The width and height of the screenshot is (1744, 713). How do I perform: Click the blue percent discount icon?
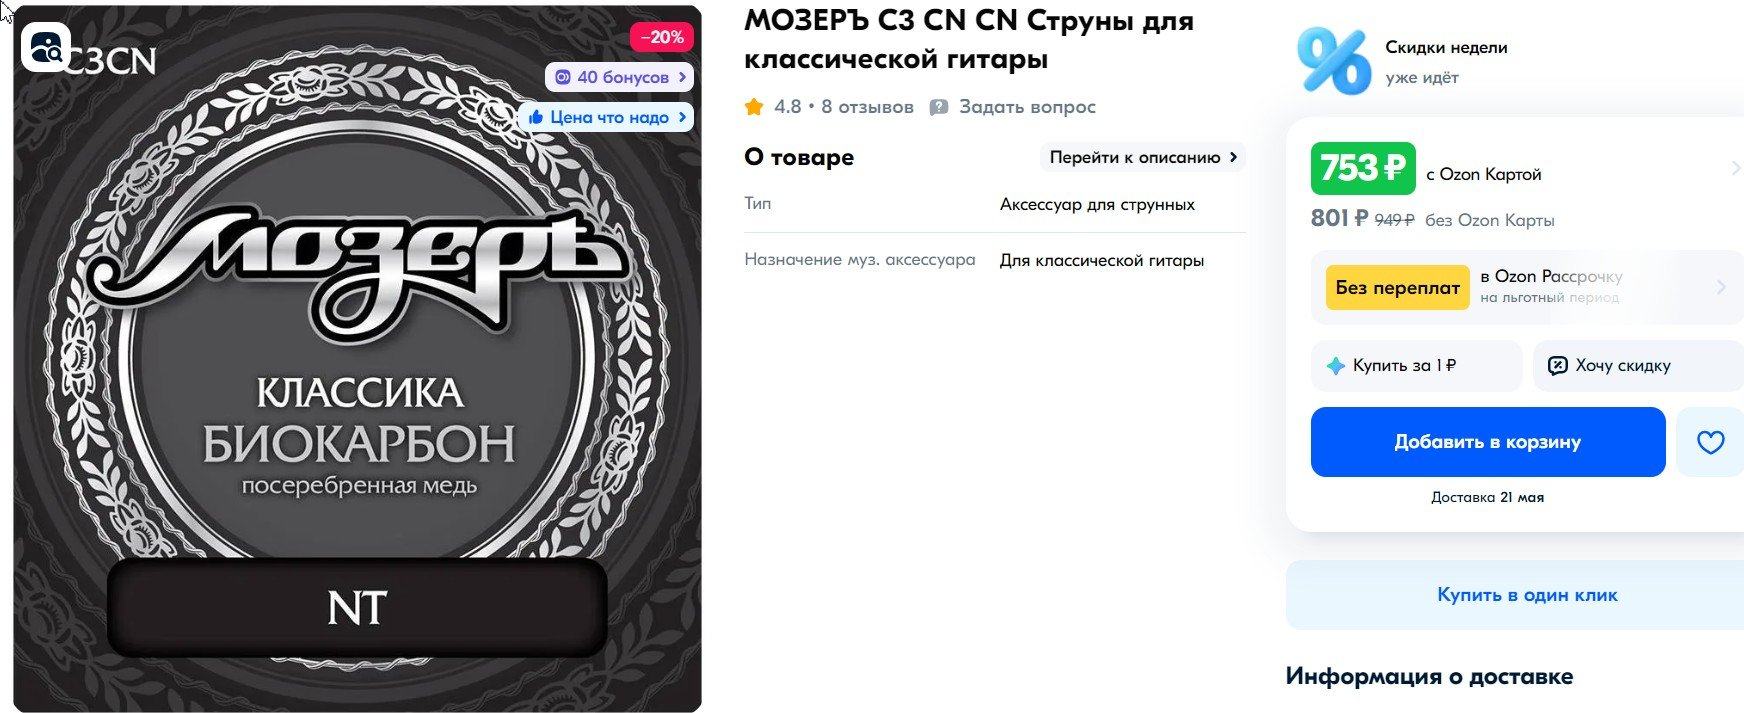pos(1333,61)
